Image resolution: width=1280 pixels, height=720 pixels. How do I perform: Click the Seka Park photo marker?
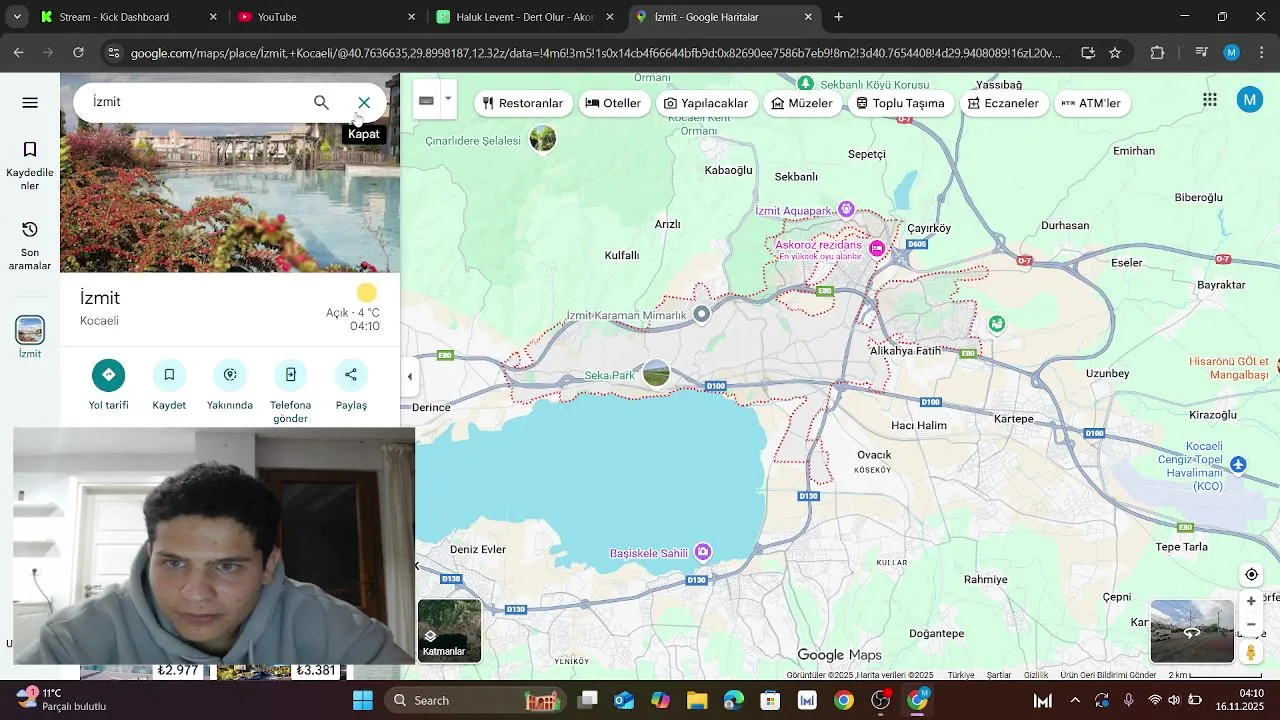click(x=656, y=374)
